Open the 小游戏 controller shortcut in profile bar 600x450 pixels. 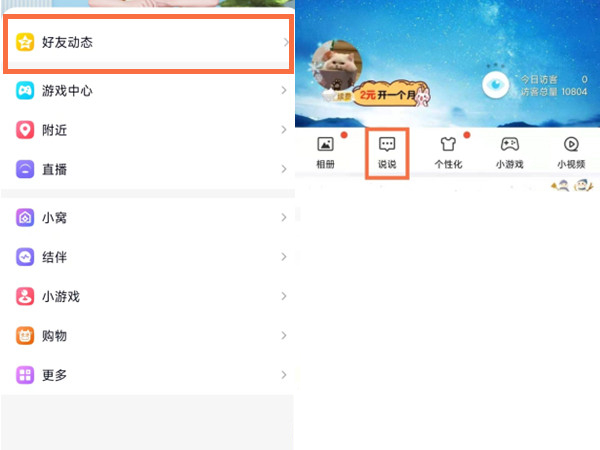click(x=510, y=153)
